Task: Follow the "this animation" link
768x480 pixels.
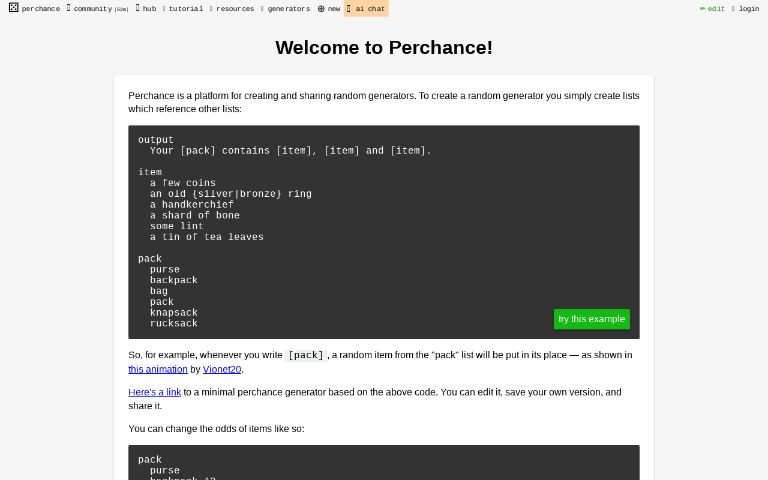Action: (x=158, y=369)
